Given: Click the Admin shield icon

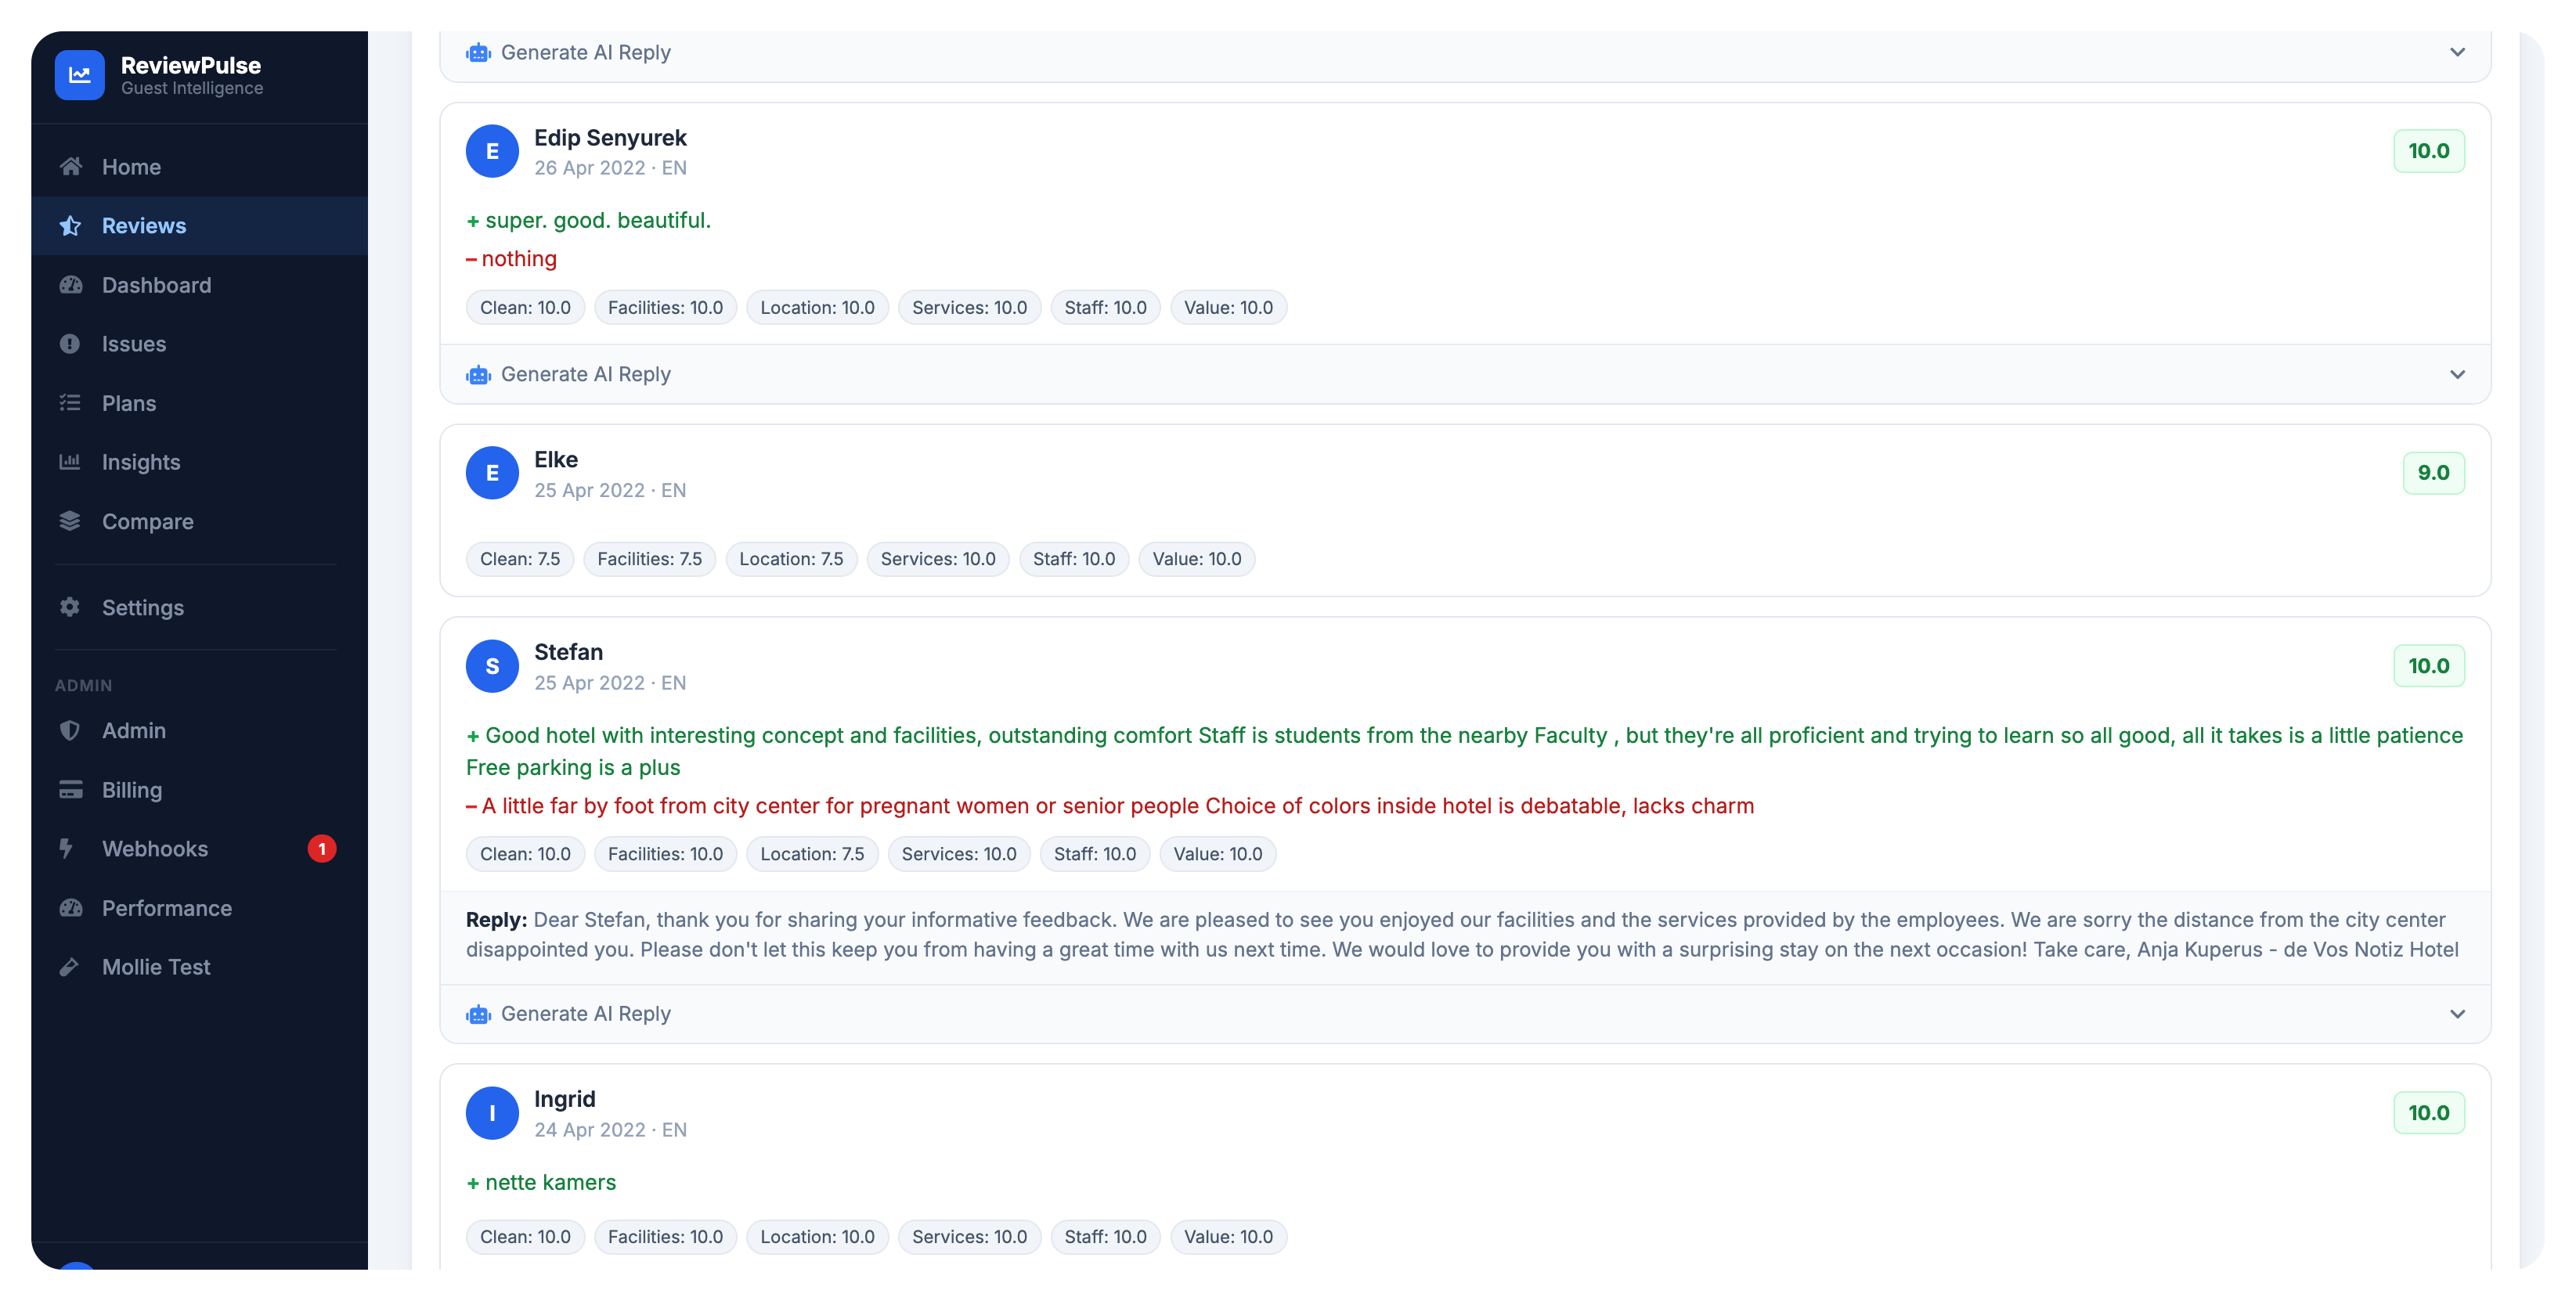Looking at the screenshot, I should point(70,730).
